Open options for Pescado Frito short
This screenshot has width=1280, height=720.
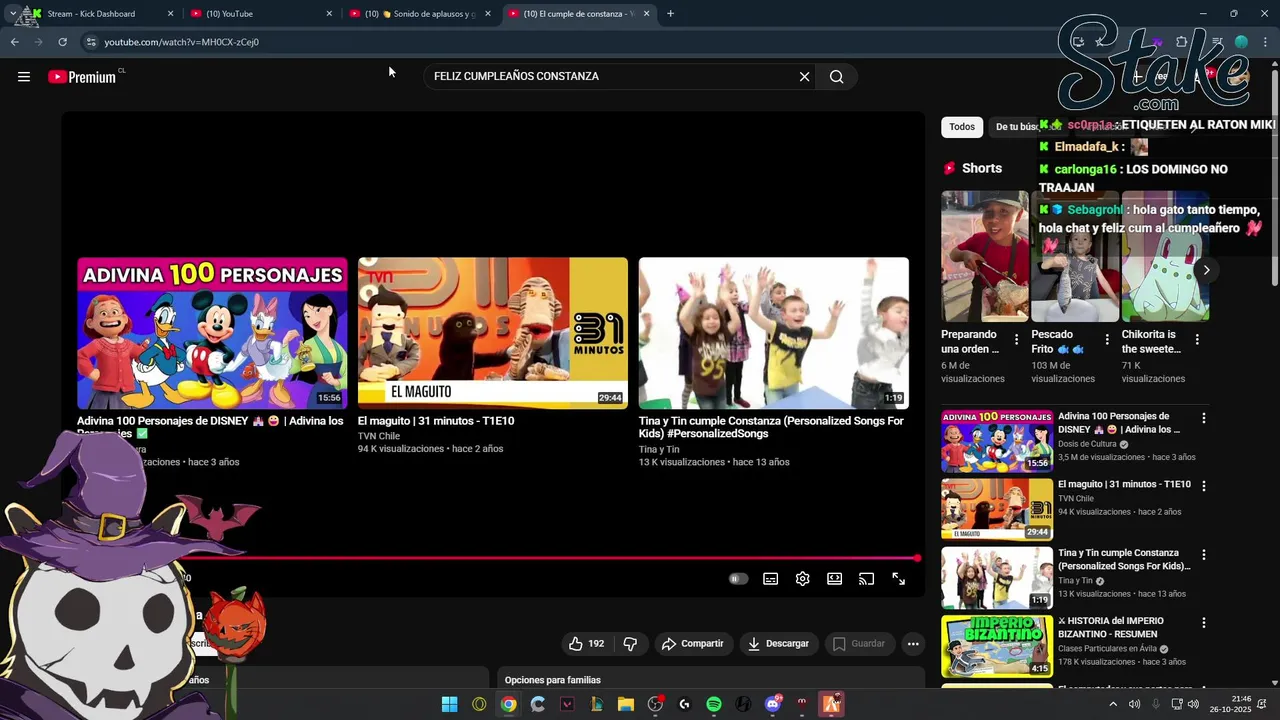tap(1107, 340)
